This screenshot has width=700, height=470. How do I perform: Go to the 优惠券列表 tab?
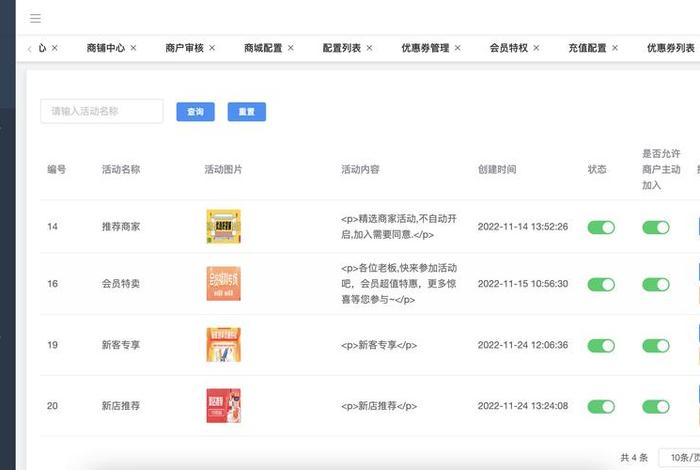pos(671,48)
